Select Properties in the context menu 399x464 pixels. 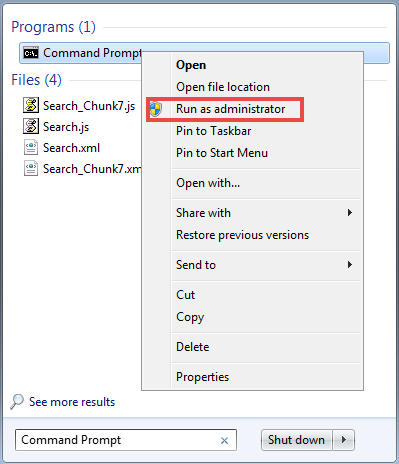coord(202,377)
